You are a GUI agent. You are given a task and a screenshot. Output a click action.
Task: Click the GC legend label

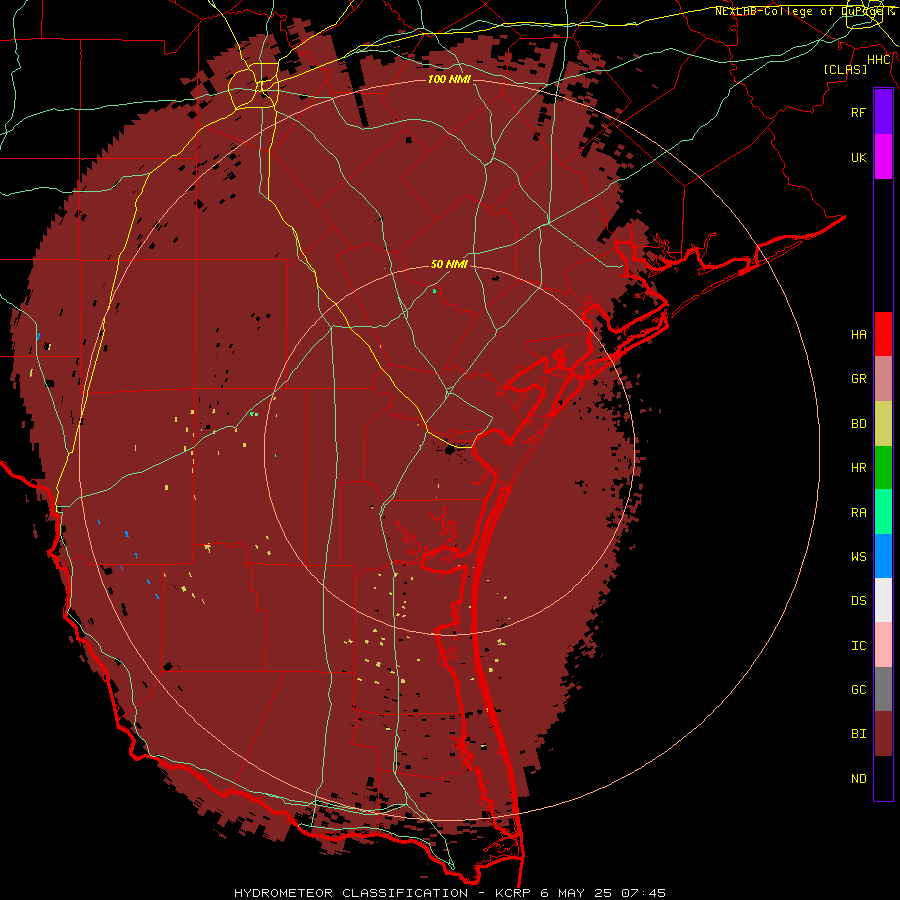(x=859, y=690)
